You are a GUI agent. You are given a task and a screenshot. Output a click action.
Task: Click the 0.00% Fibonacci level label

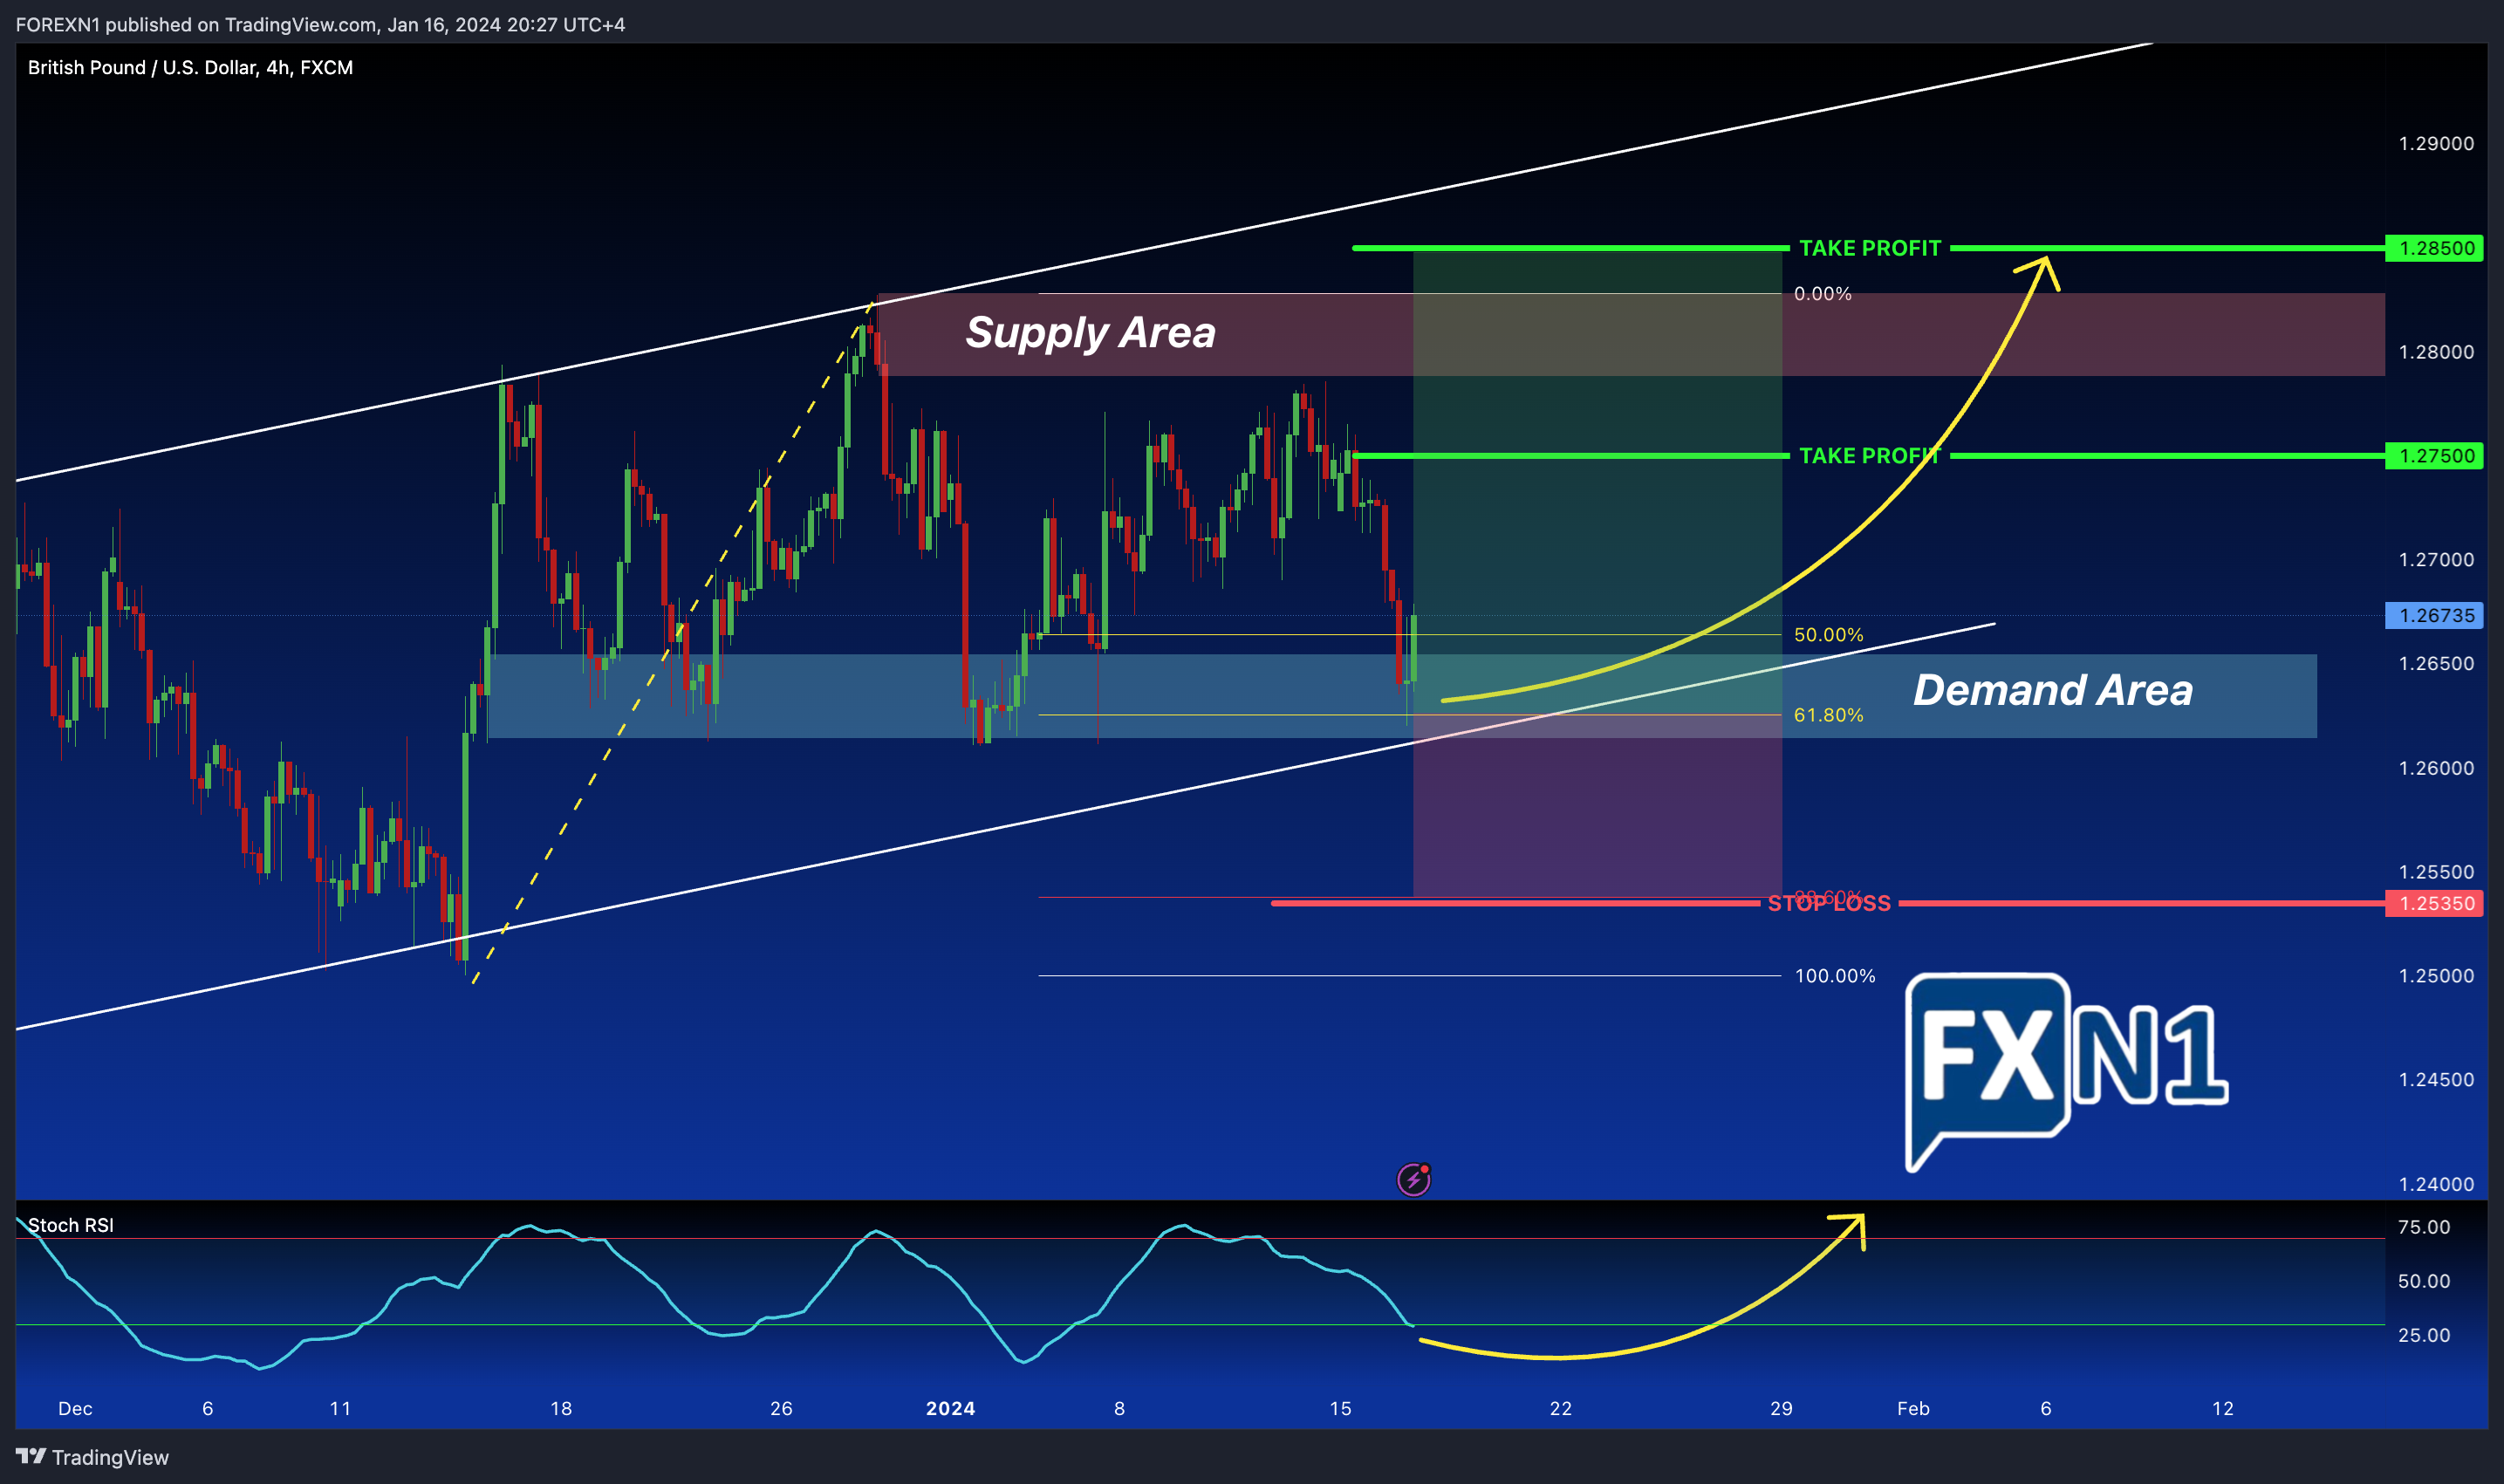1822,294
